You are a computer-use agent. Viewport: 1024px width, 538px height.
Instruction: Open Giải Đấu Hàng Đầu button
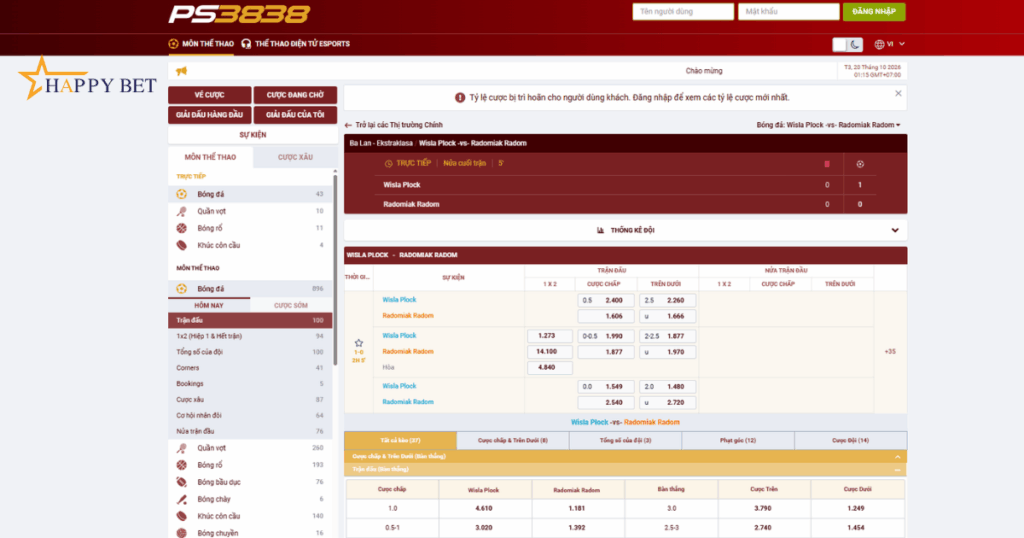(210, 114)
